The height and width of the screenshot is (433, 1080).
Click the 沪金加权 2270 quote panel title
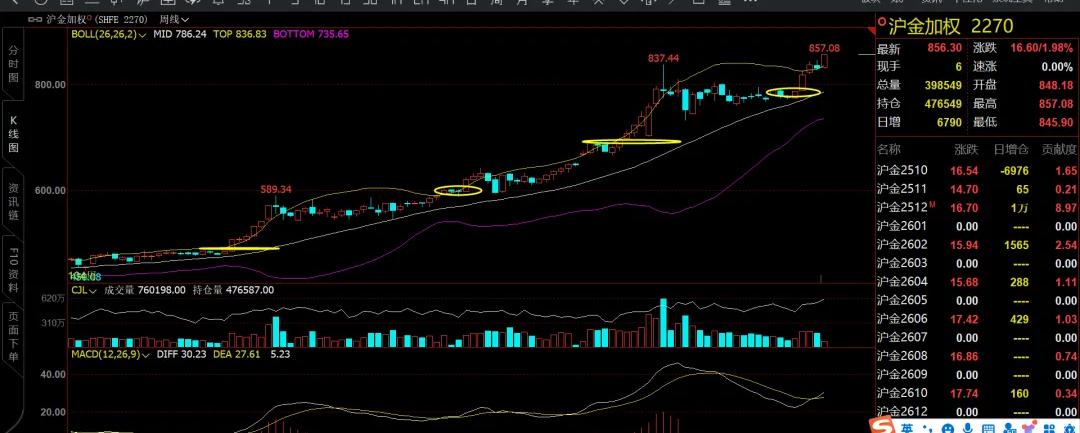(951, 27)
